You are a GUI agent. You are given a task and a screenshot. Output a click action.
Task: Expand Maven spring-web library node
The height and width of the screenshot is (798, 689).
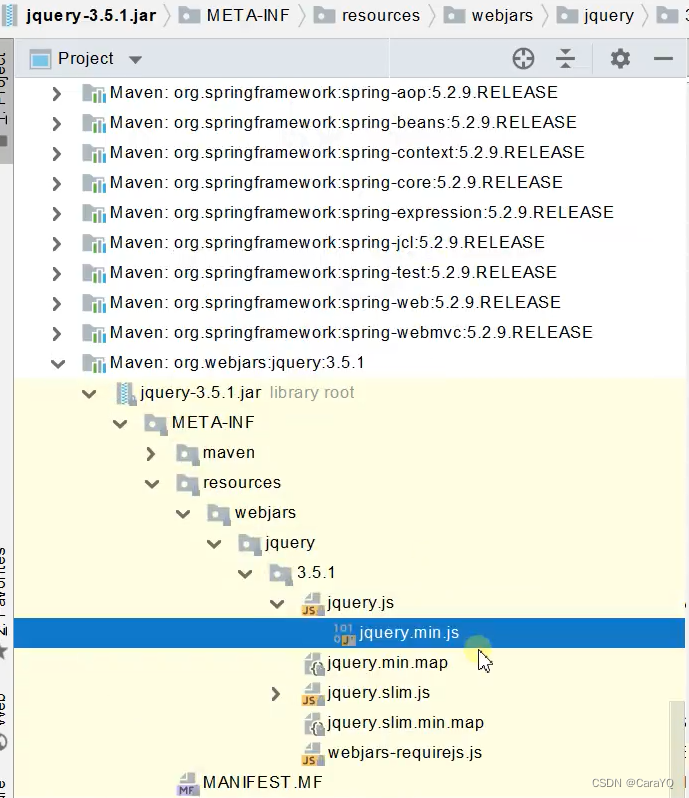56,303
